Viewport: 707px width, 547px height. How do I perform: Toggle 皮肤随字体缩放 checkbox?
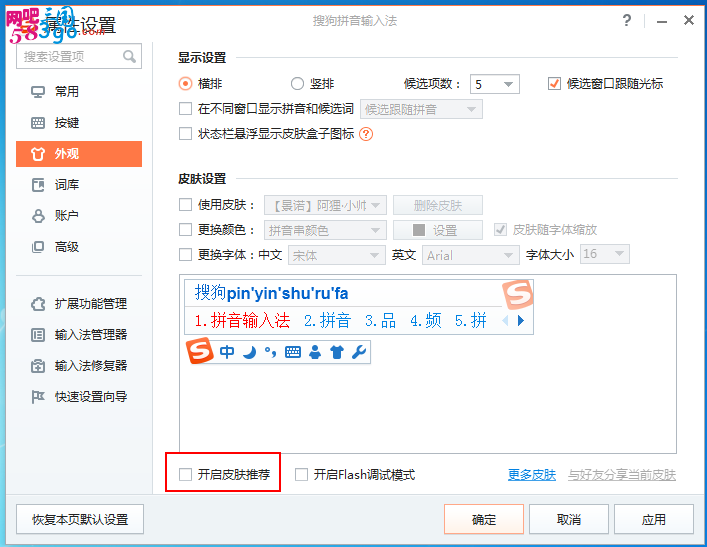500,230
